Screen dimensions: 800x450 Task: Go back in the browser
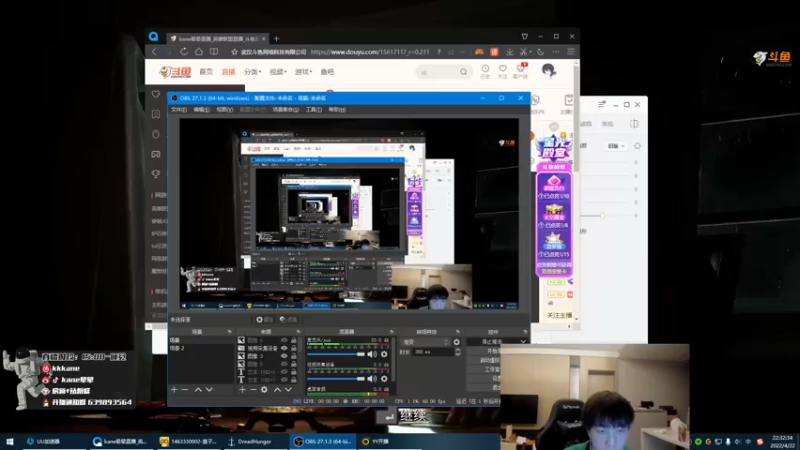(154, 52)
